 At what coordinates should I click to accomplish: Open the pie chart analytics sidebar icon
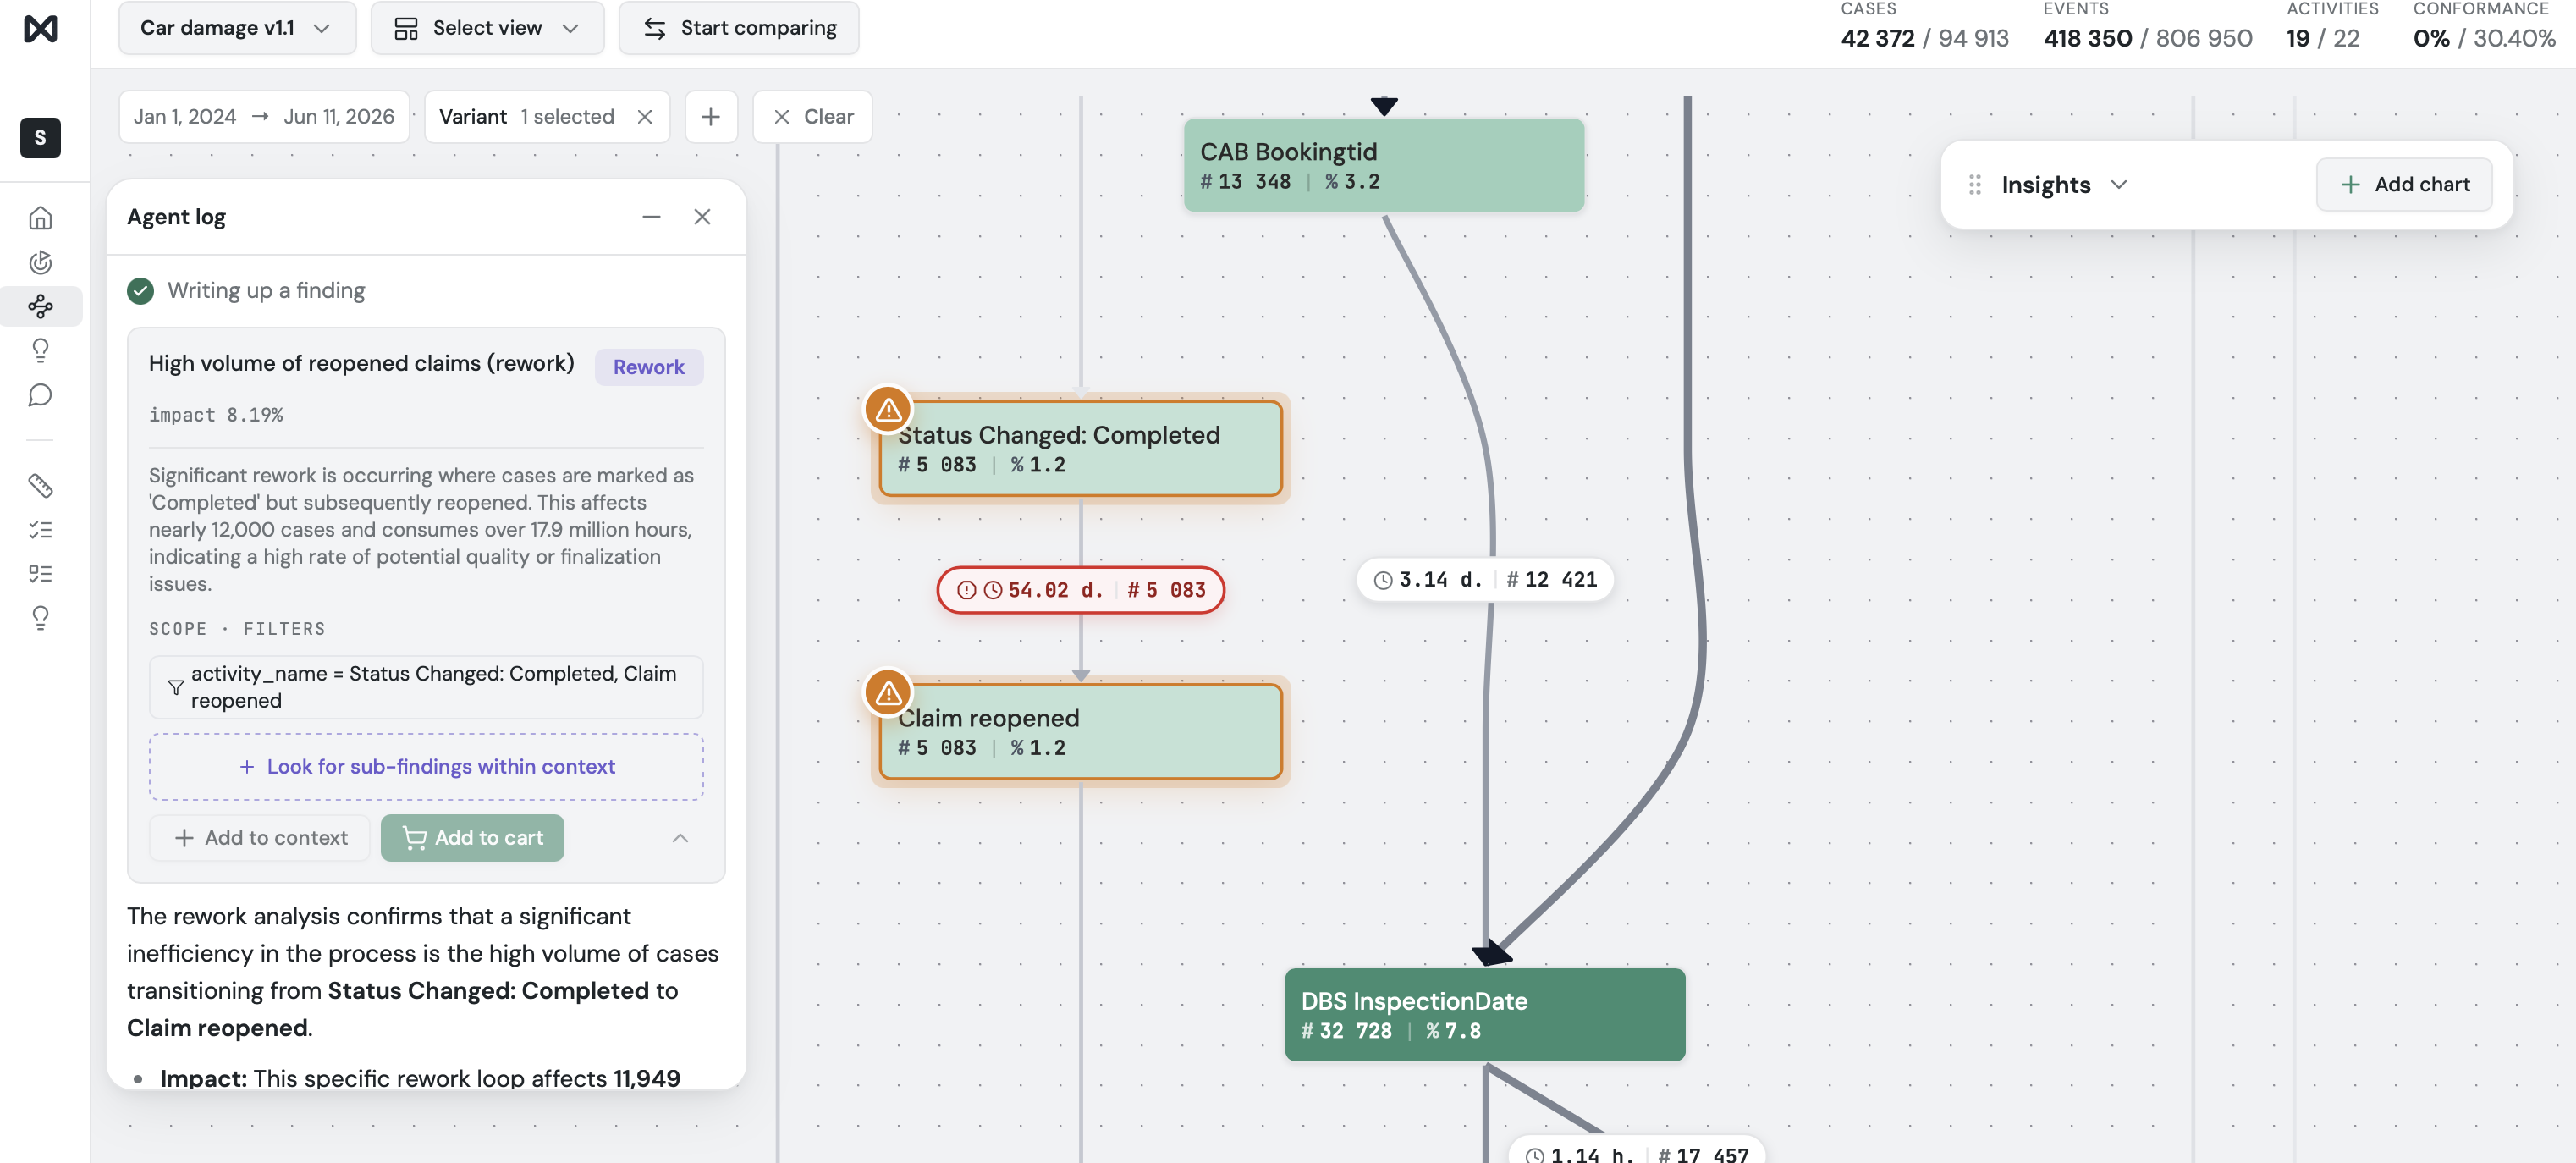tap(40, 262)
